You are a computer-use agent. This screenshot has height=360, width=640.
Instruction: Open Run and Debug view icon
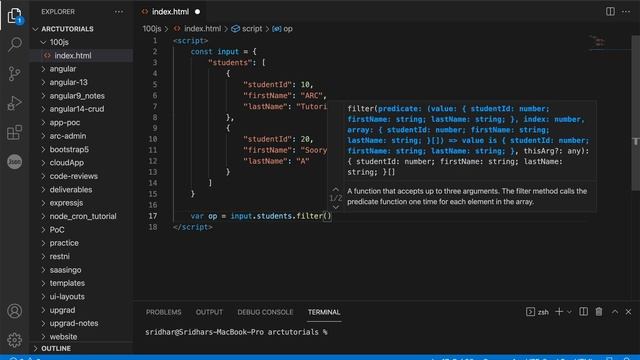(x=15, y=103)
